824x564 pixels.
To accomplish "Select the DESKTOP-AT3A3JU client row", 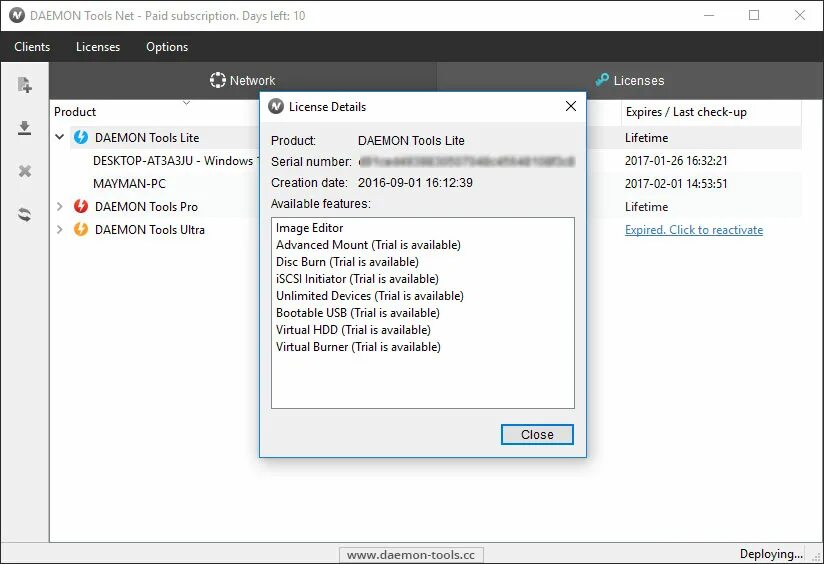I will tap(173, 161).
